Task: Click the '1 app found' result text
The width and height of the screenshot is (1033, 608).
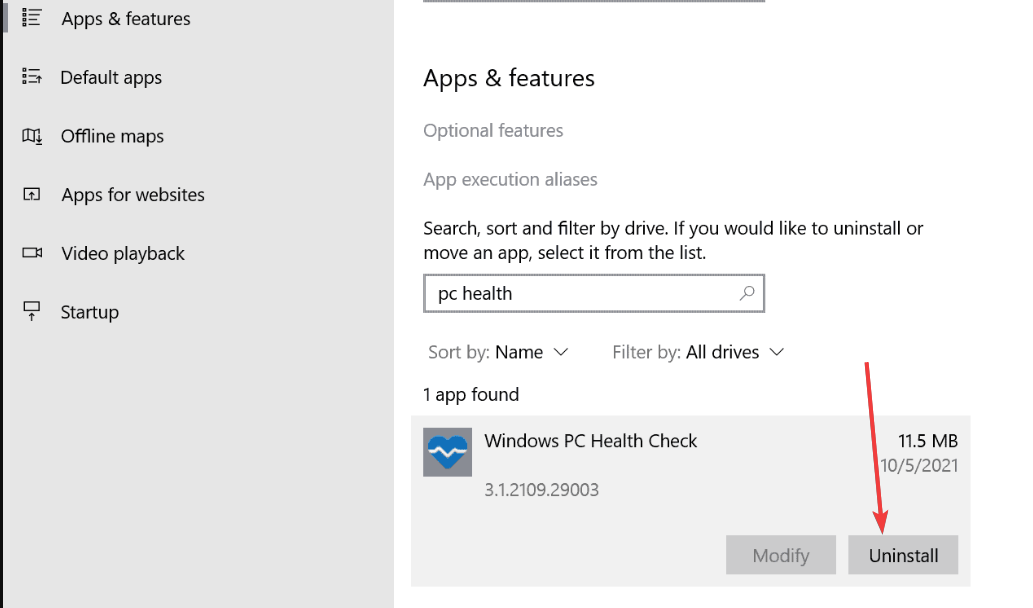Action: tap(471, 395)
